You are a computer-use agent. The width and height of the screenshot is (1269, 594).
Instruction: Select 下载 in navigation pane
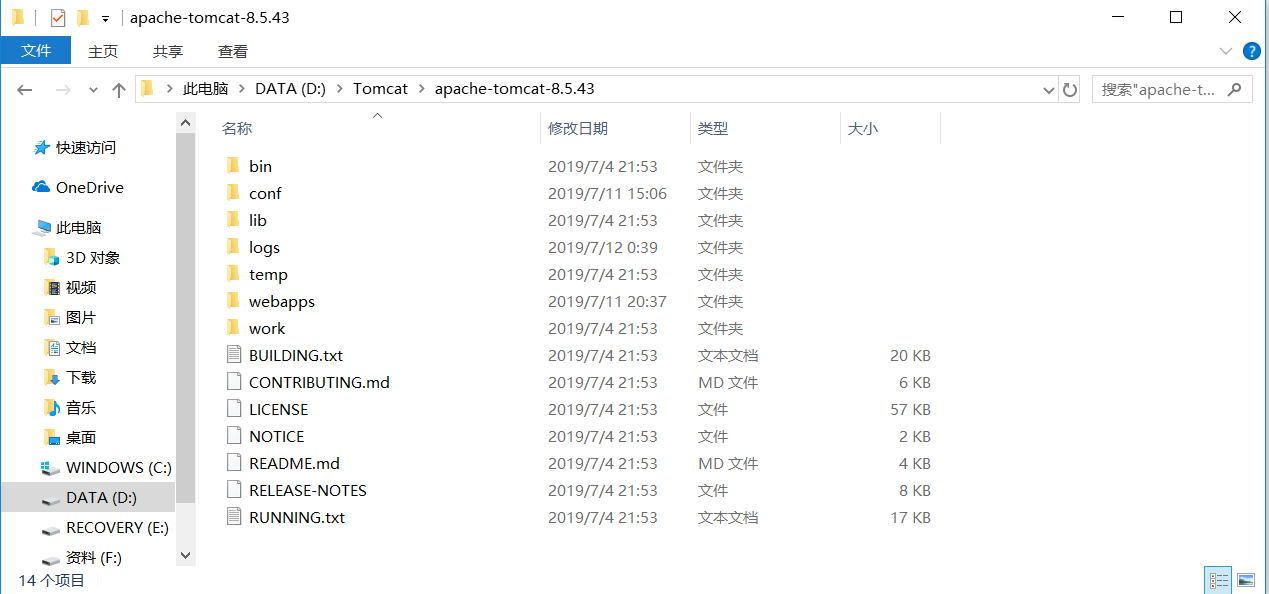(81, 378)
